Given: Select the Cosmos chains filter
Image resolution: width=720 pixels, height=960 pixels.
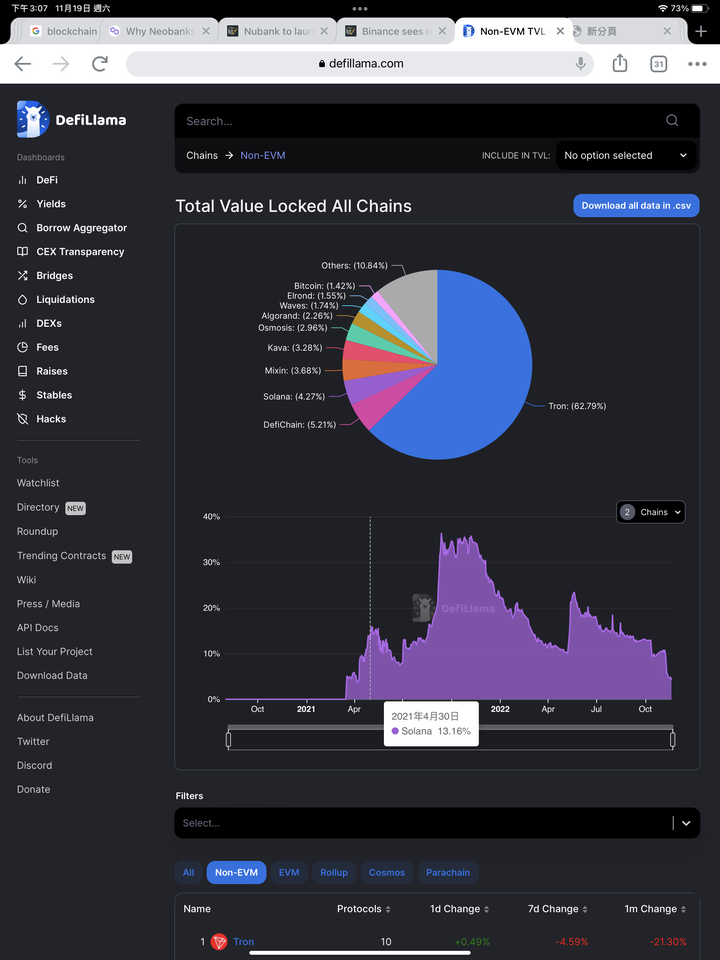Looking at the screenshot, I should coord(387,872).
